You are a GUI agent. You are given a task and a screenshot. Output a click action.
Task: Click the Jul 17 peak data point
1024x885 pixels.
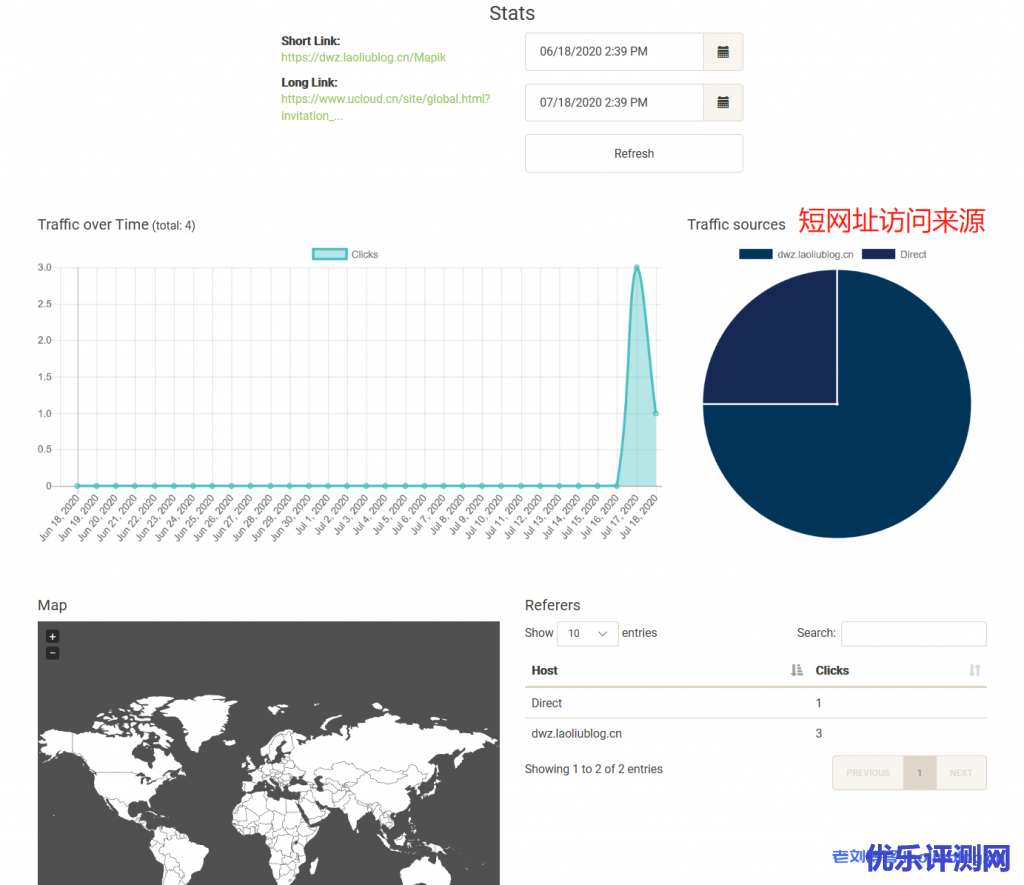click(x=637, y=267)
